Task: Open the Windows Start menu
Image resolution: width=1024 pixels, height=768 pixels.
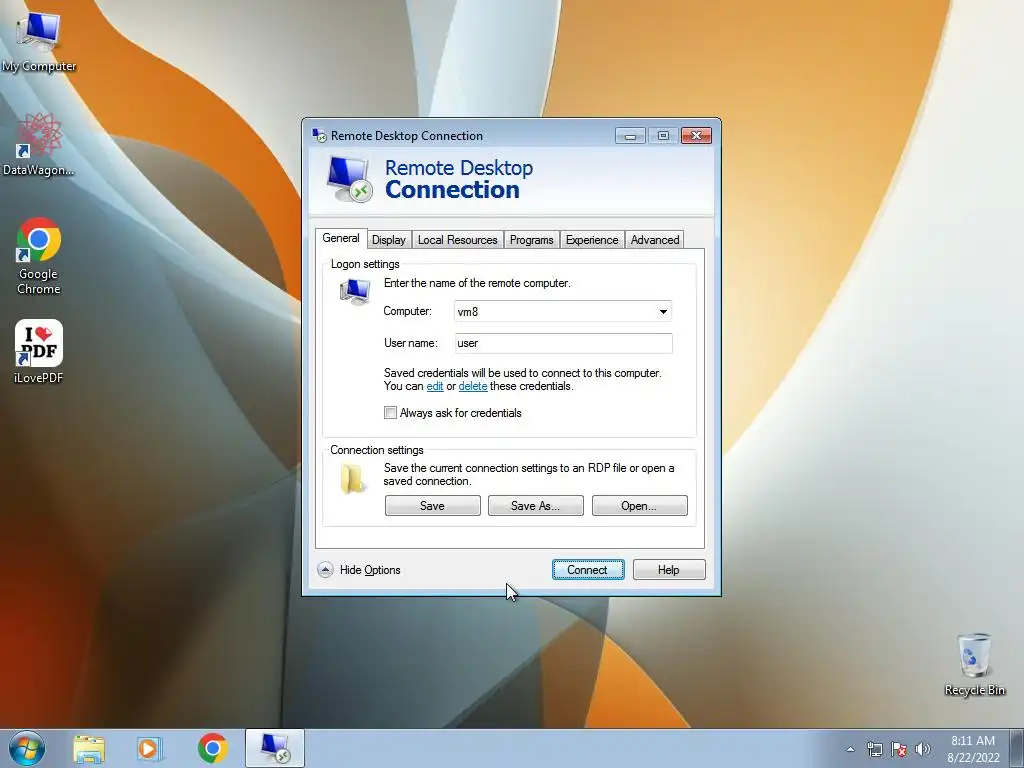Action: pyautogui.click(x=27, y=748)
